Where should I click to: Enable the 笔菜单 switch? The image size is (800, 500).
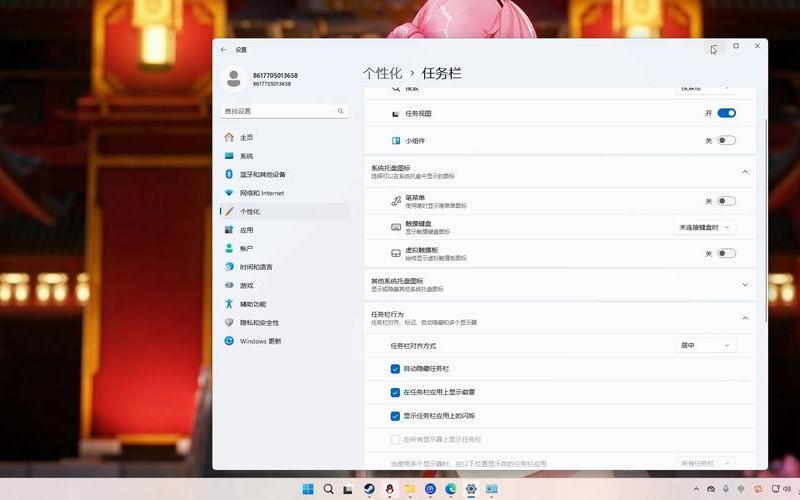tap(727, 201)
